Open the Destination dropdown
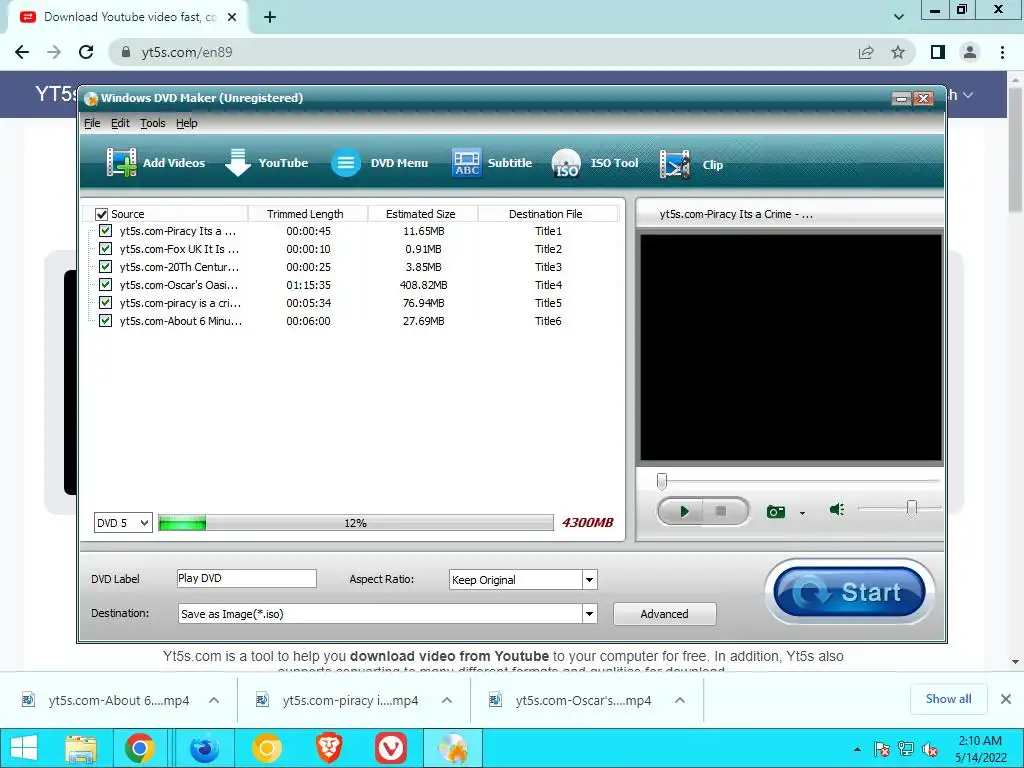1024x768 pixels. click(589, 614)
